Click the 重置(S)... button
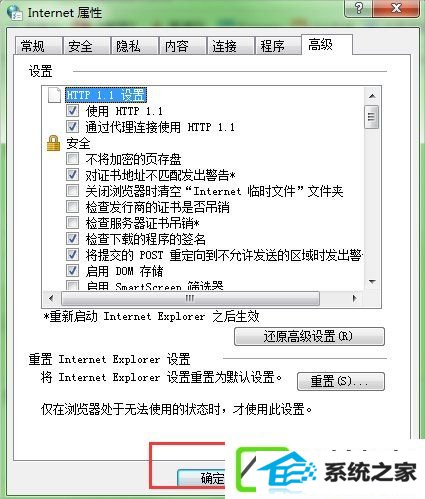The width and height of the screenshot is (425, 499). point(341,381)
